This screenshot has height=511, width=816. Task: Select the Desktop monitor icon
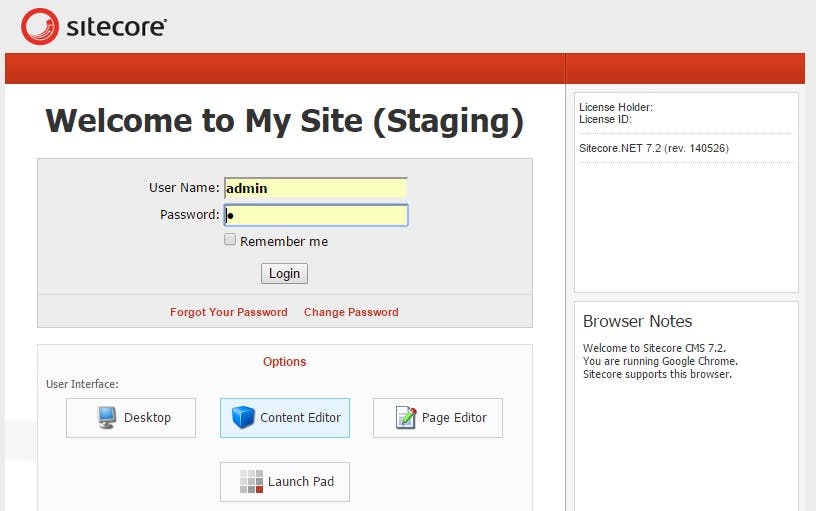pyautogui.click(x=107, y=417)
